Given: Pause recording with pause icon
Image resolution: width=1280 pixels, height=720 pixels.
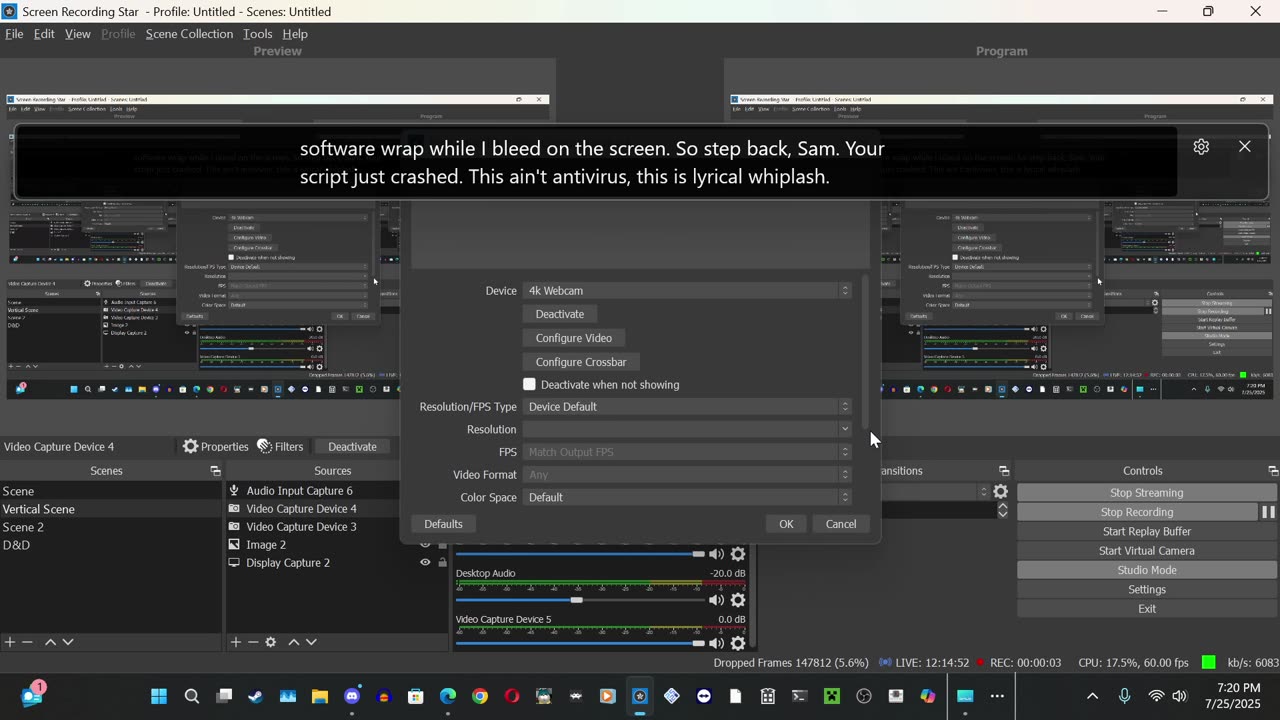Looking at the screenshot, I should 1268,512.
